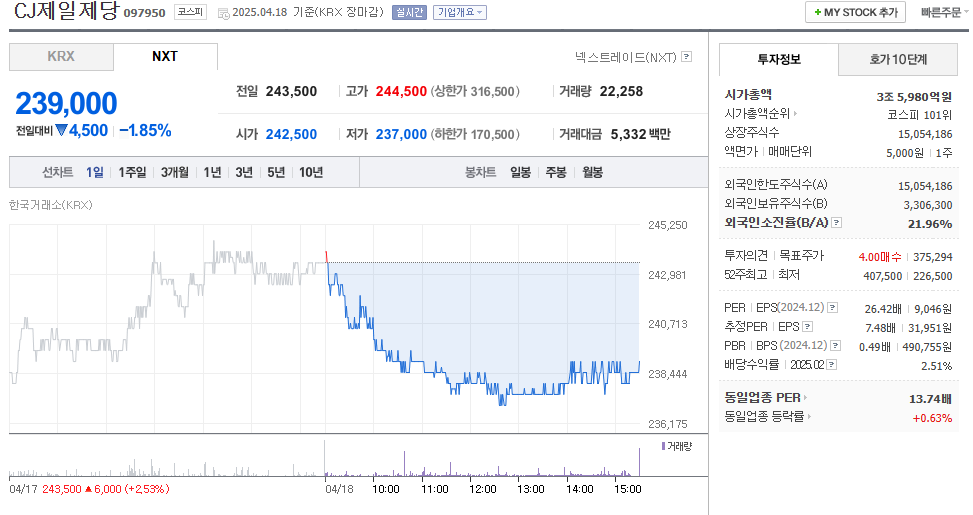Click the change rate -1.85%
The height and width of the screenshot is (515, 973).
(x=145, y=131)
